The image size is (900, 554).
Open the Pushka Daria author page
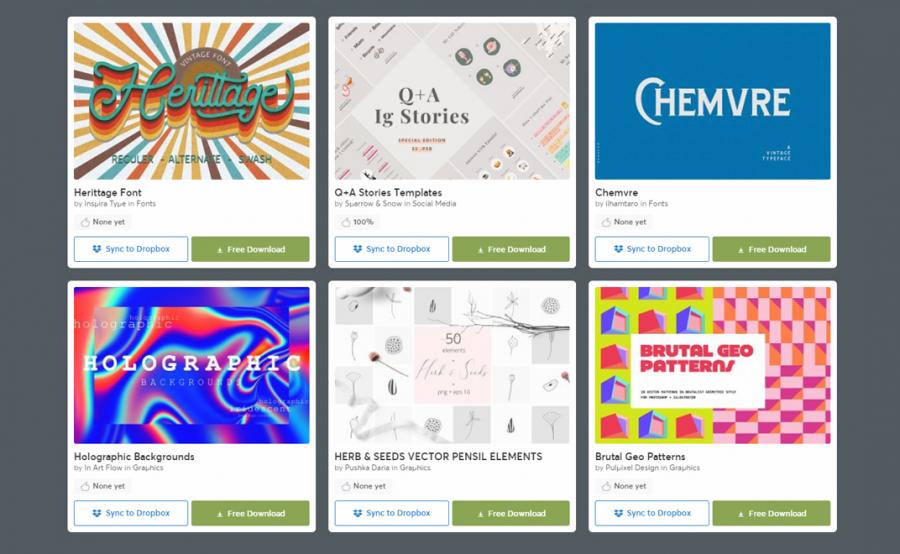coord(367,468)
